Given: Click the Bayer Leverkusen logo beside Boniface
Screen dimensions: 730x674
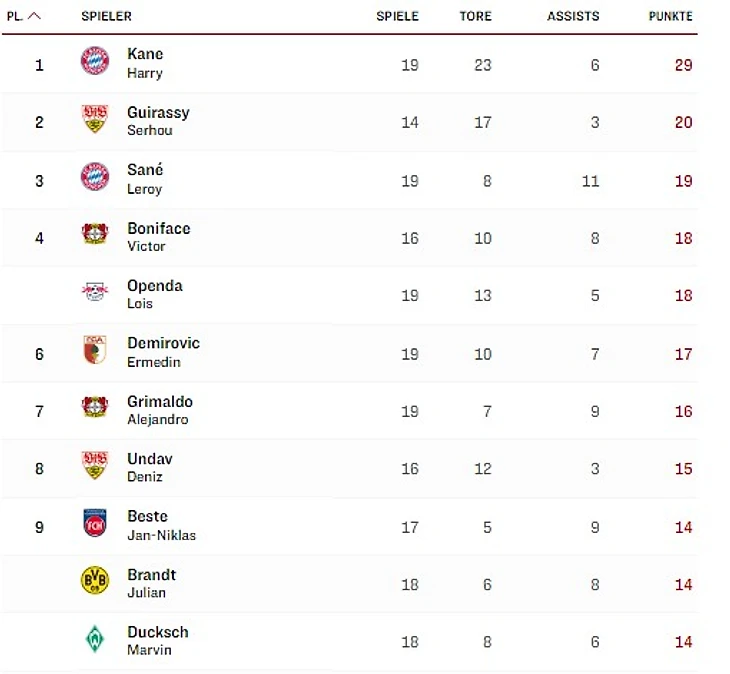Looking at the screenshot, I should coord(95,235).
